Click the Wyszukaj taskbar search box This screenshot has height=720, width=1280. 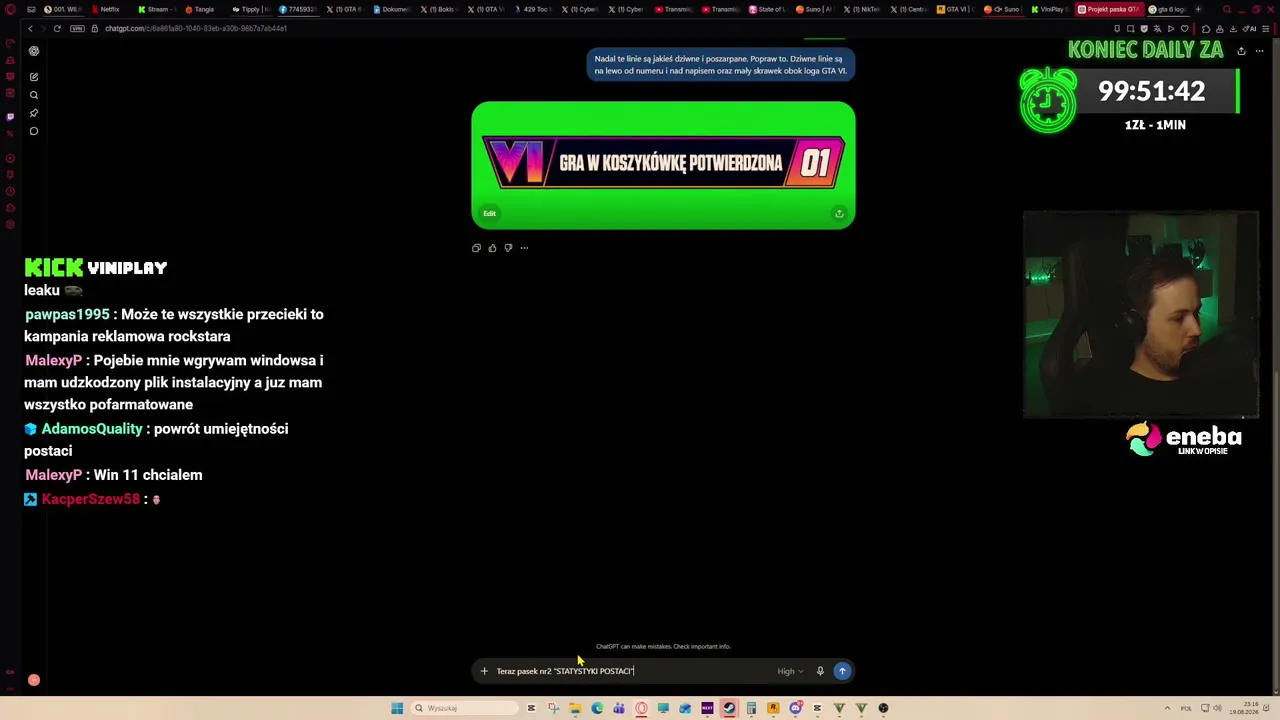point(463,708)
